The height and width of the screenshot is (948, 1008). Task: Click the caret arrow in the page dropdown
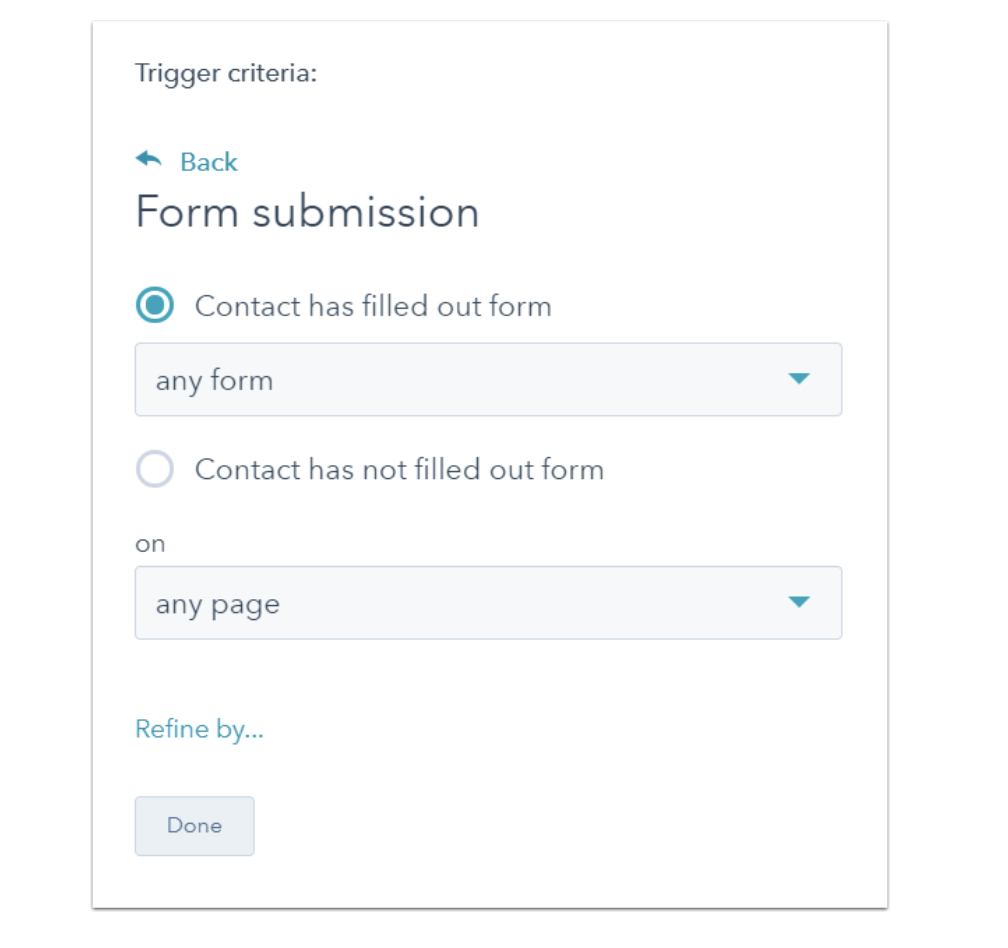[x=798, y=602]
